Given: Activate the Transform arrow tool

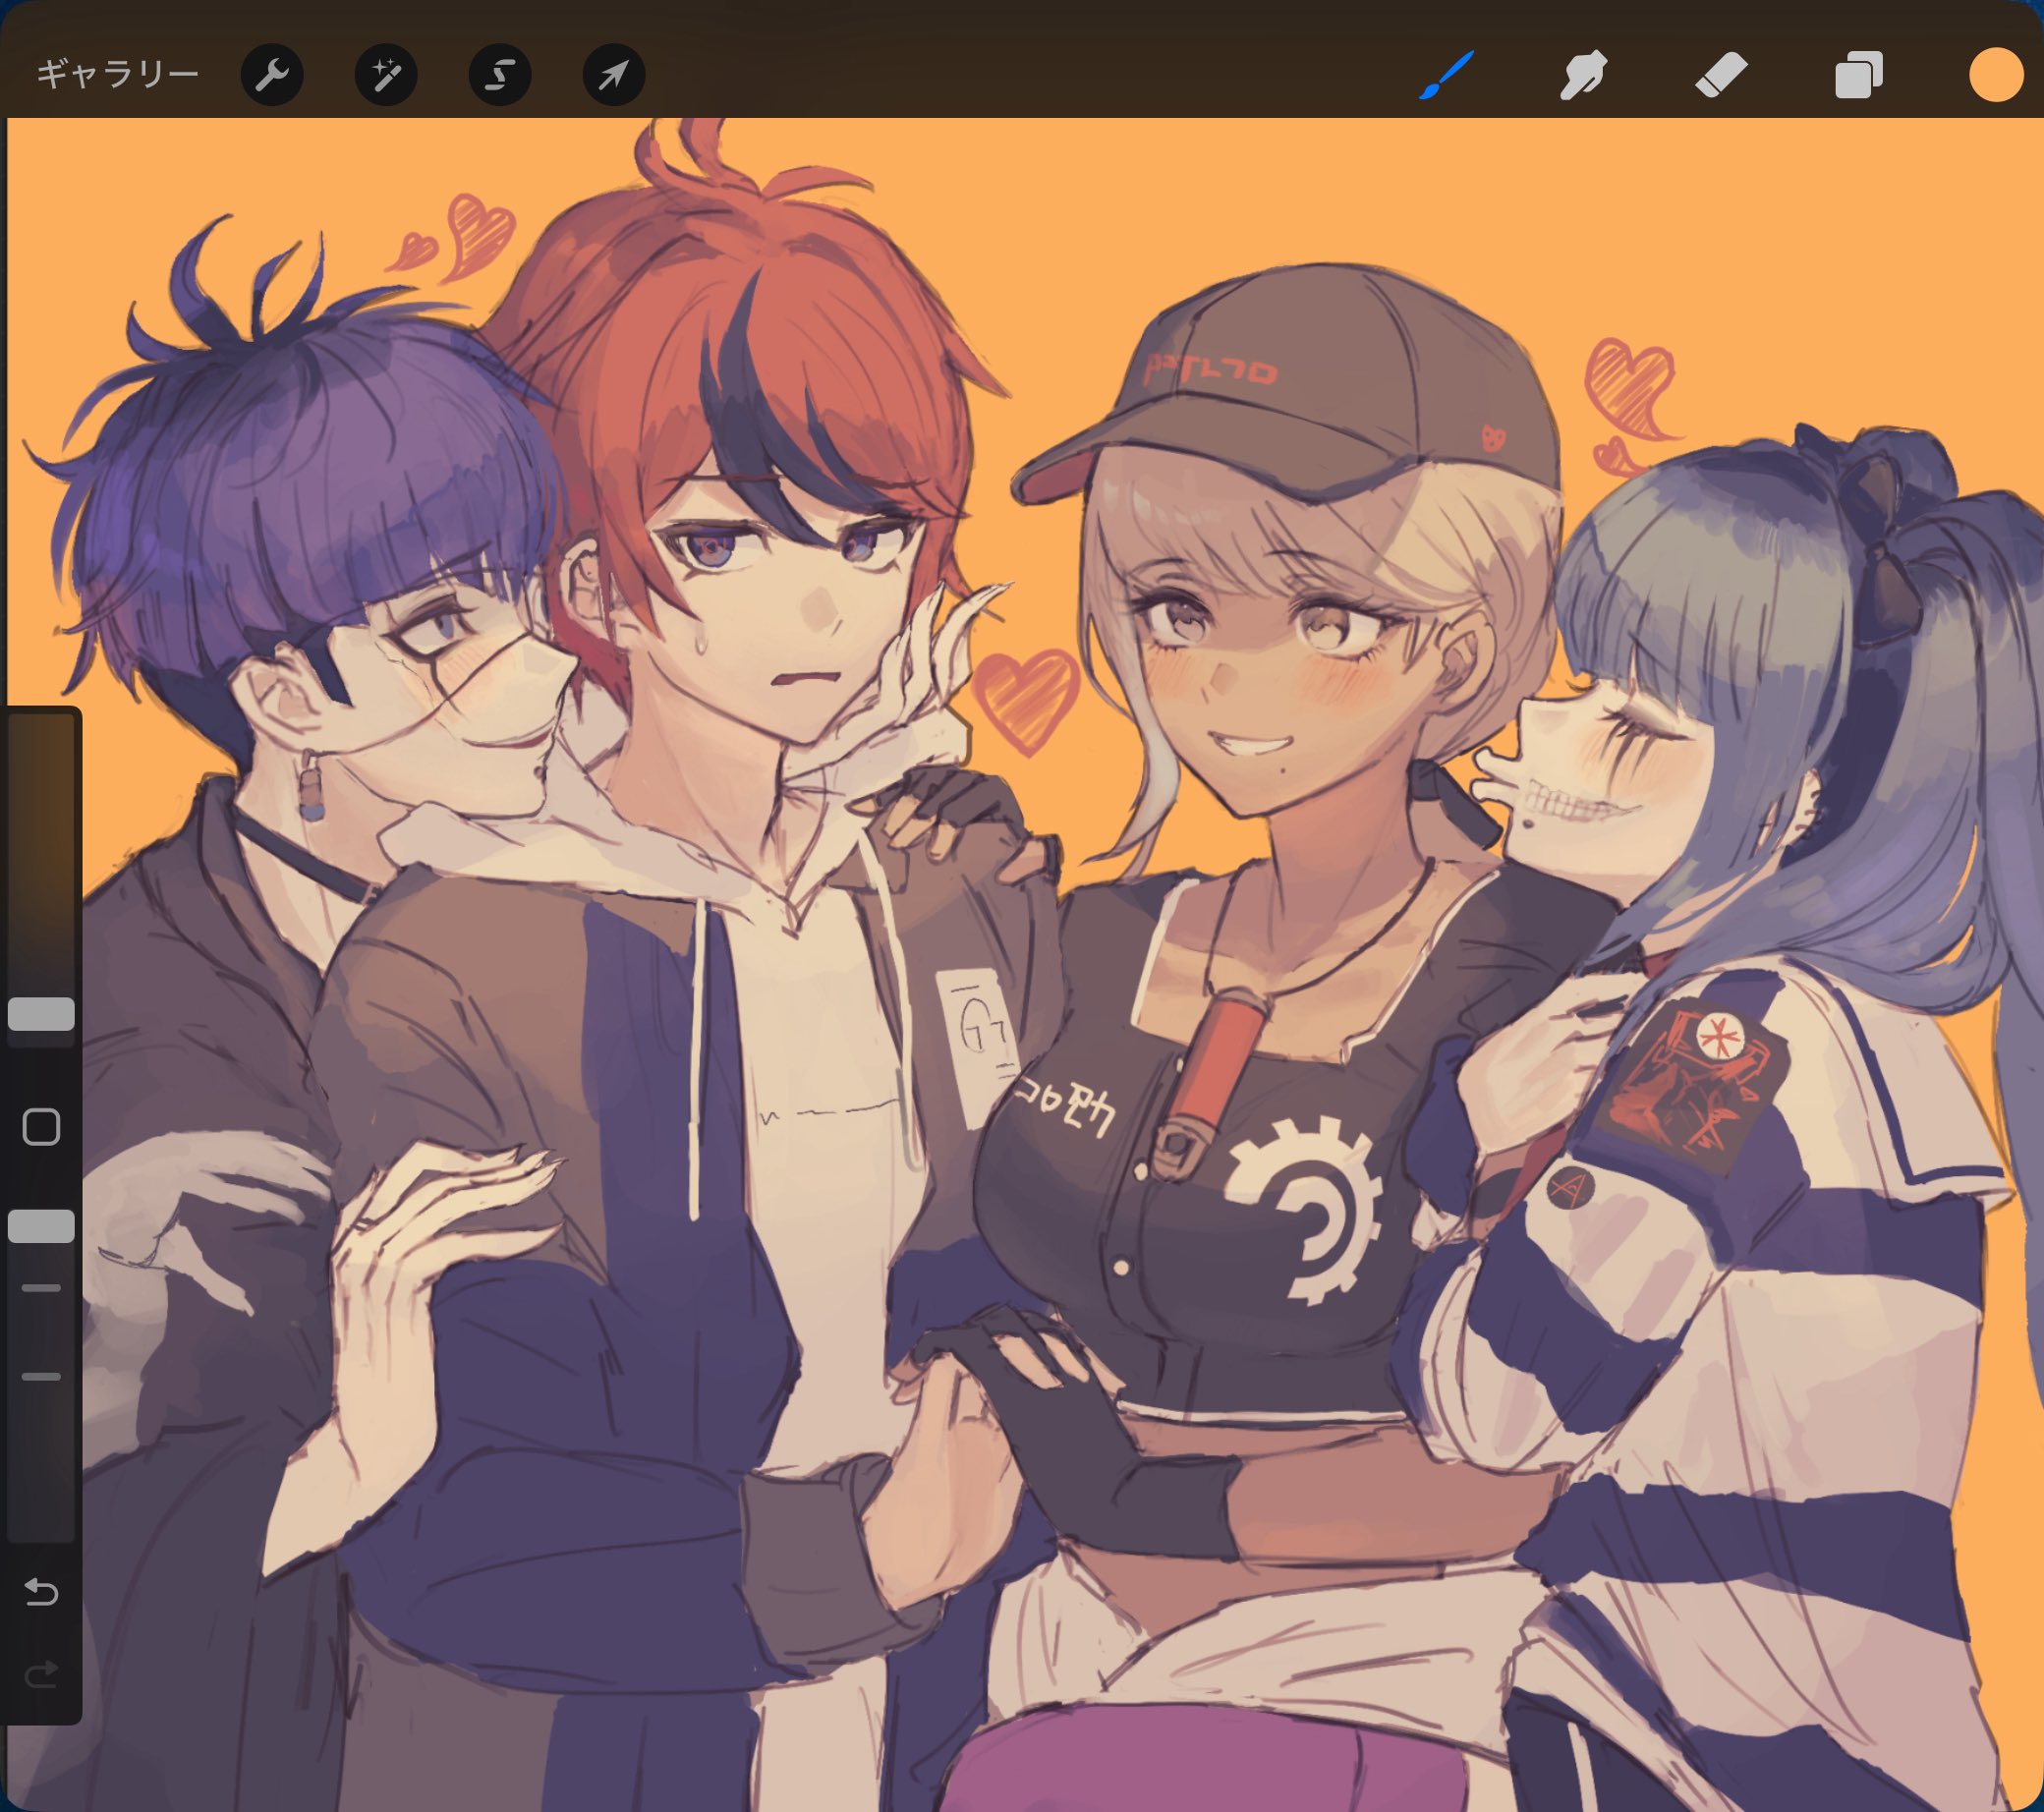Looking at the screenshot, I should pos(613,75).
